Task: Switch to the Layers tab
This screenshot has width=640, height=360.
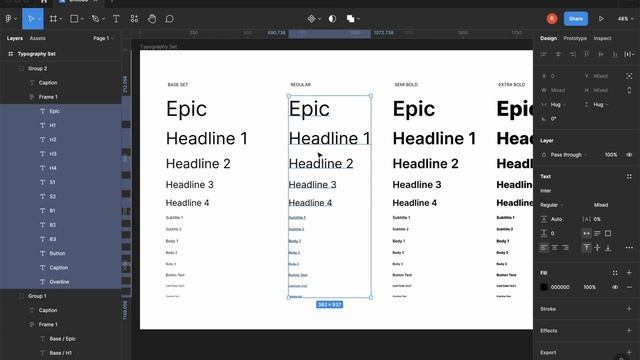Action: click(15, 38)
